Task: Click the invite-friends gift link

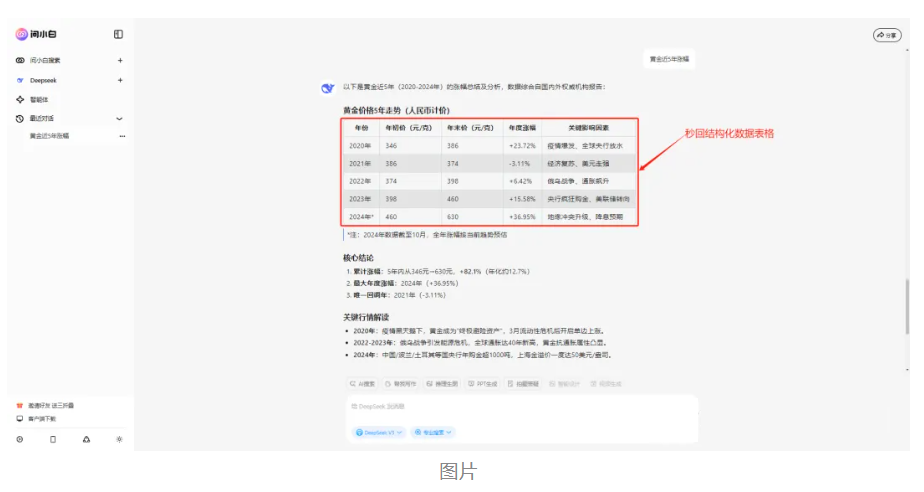Action: tap(45, 405)
